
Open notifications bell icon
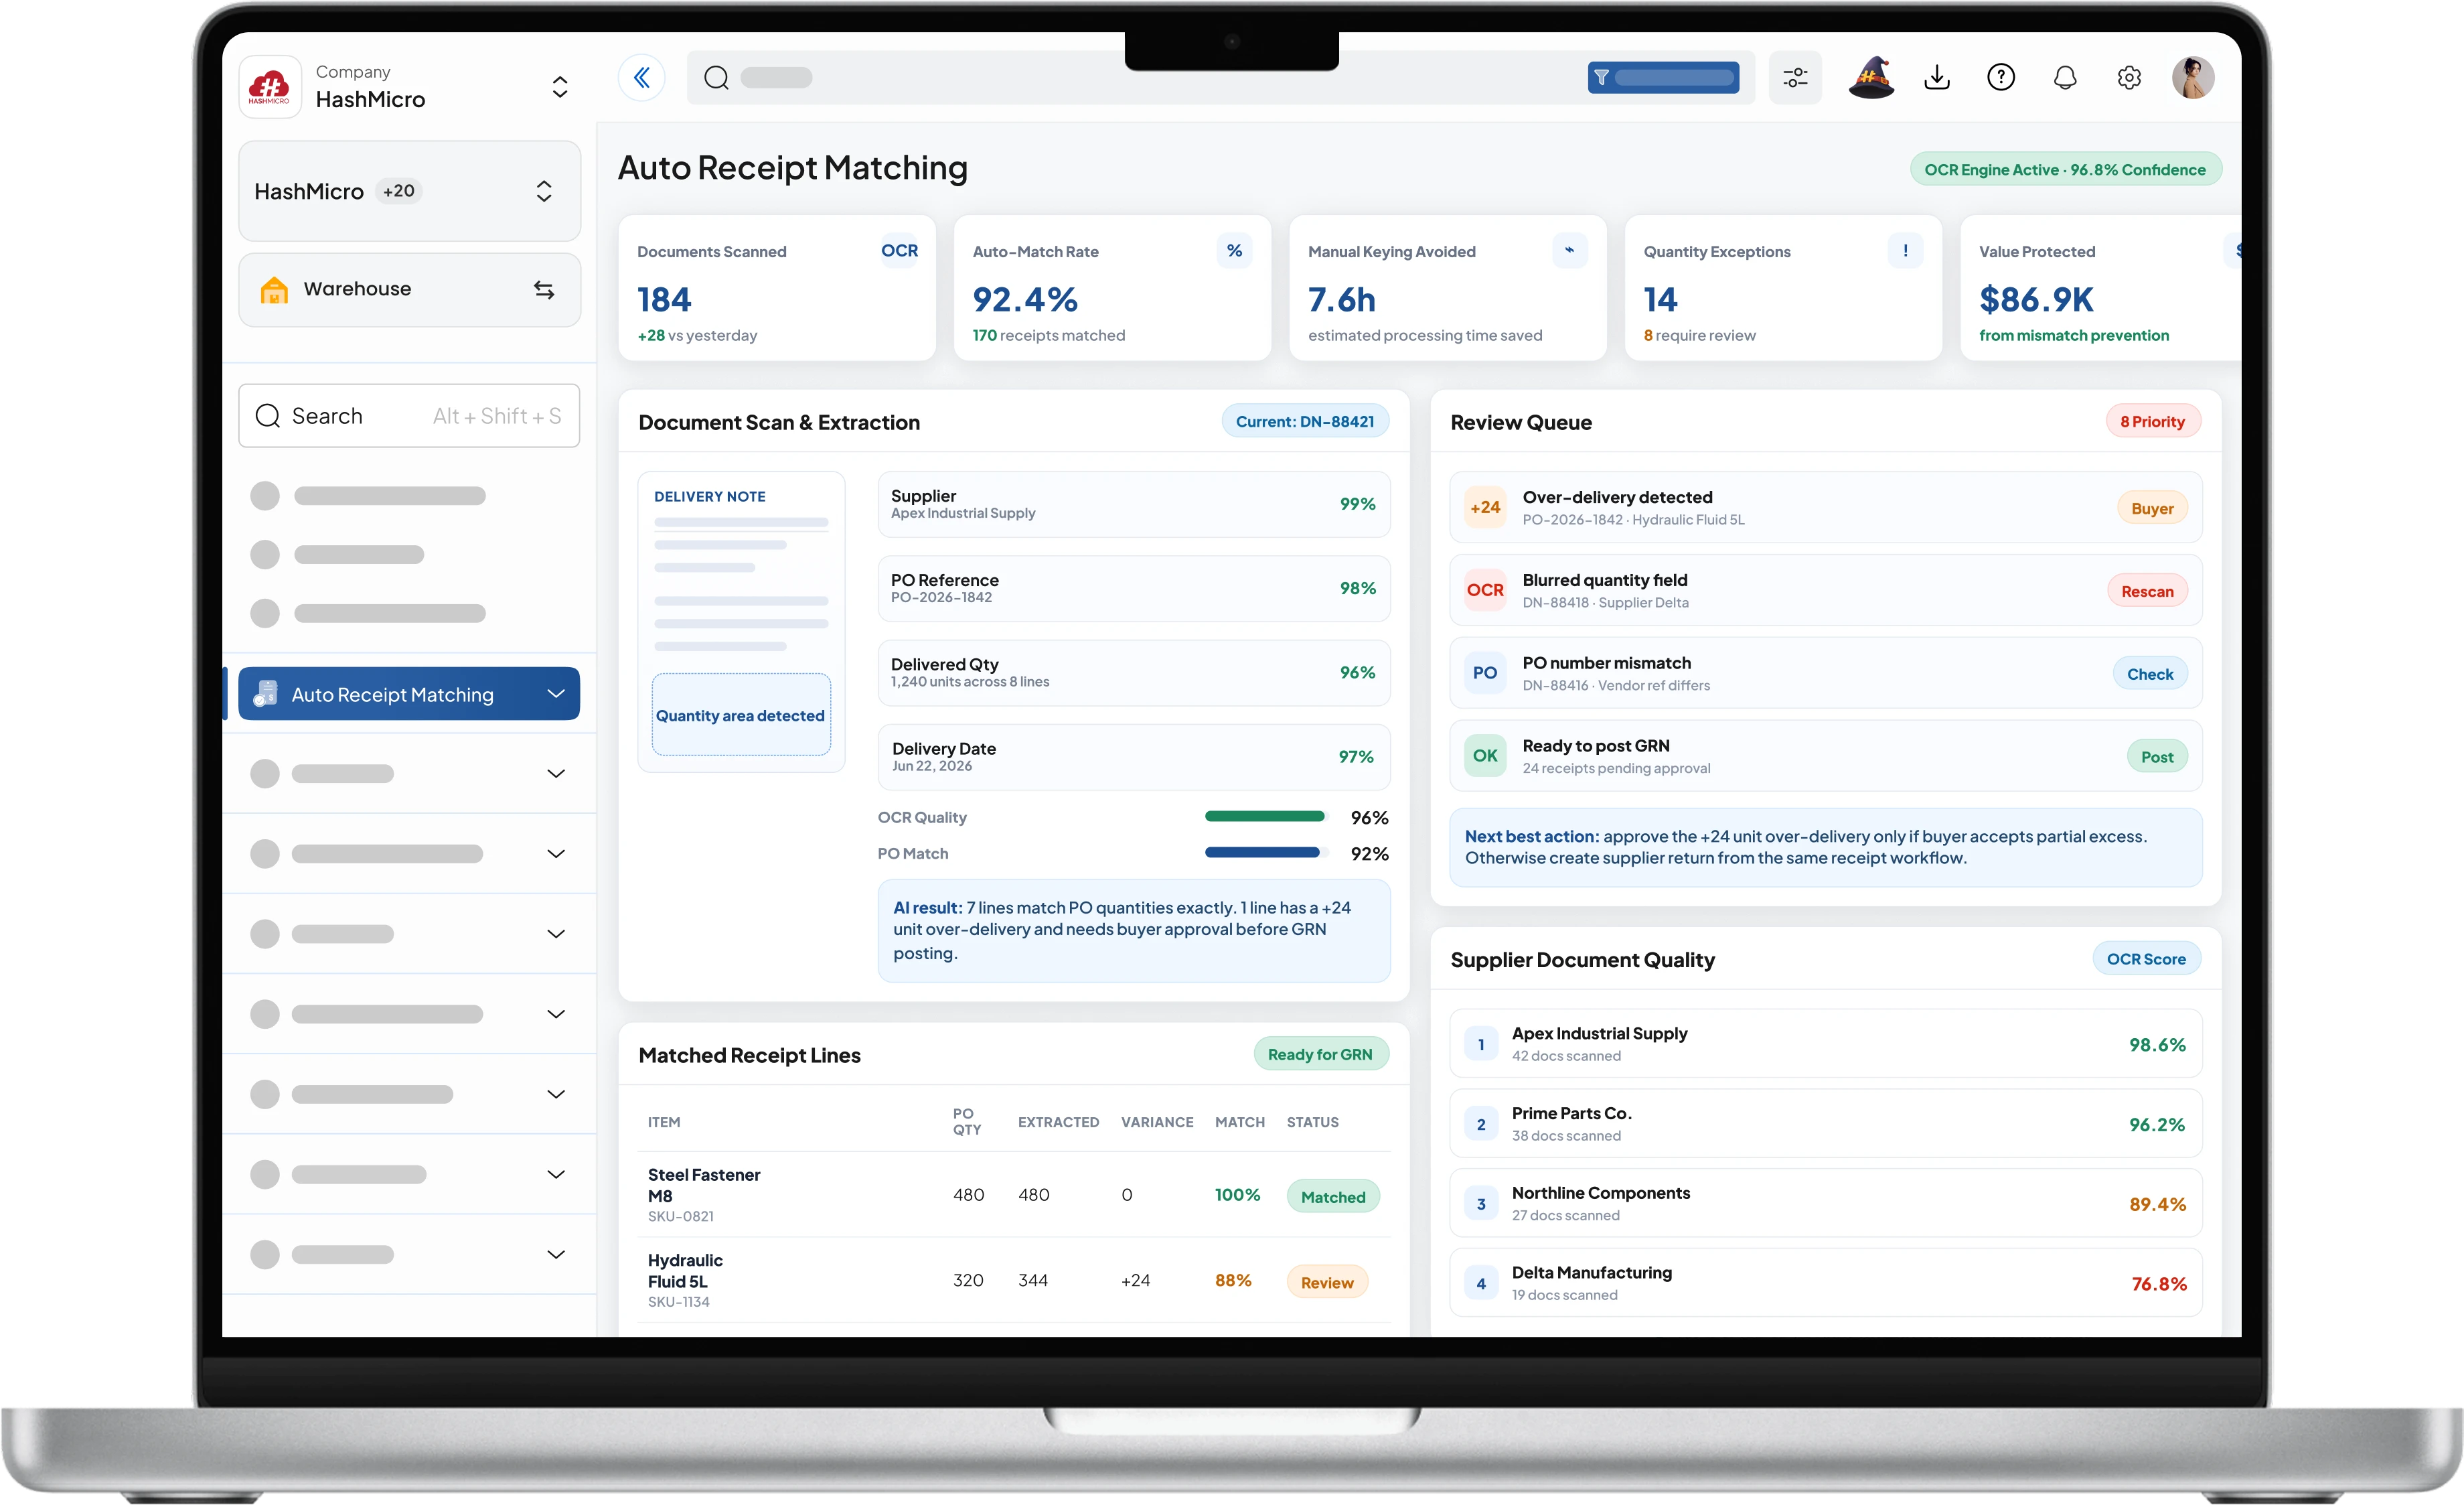pyautogui.click(x=2065, y=77)
